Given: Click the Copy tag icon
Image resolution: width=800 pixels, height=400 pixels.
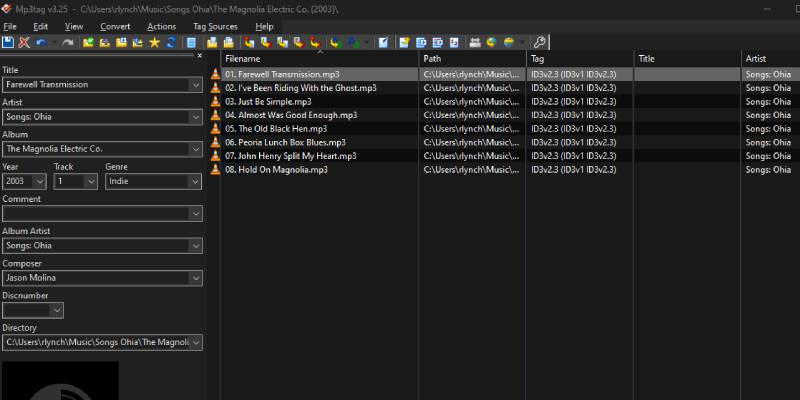Looking at the screenshot, I should pos(212,42).
